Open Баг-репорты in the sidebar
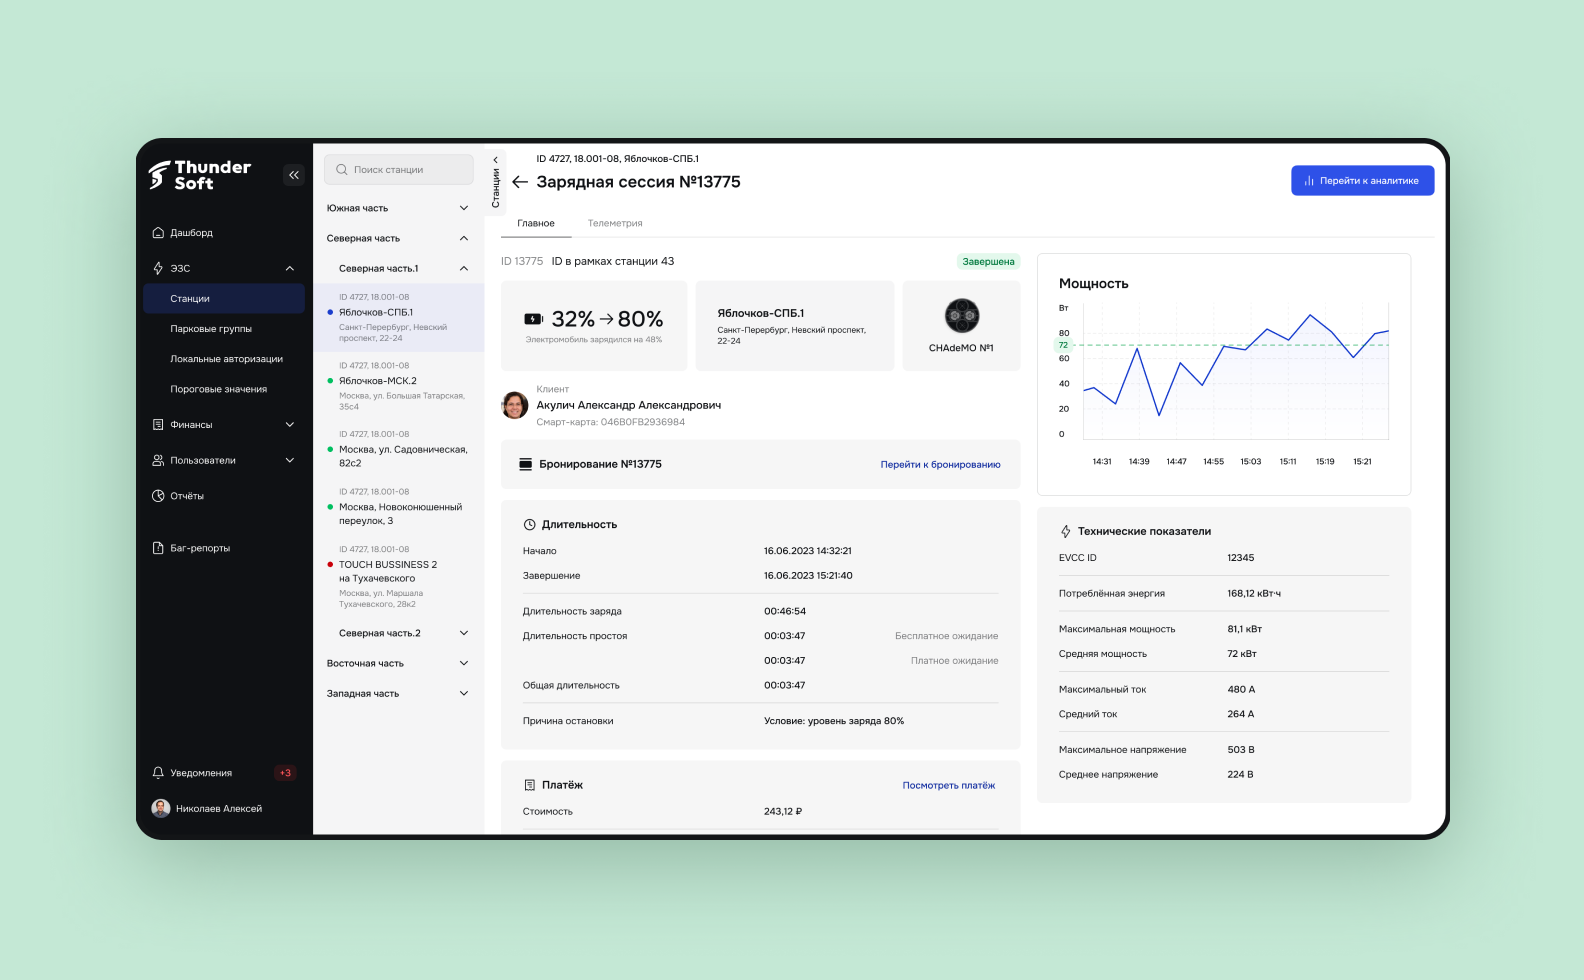The height and width of the screenshot is (980, 1584). [x=200, y=548]
